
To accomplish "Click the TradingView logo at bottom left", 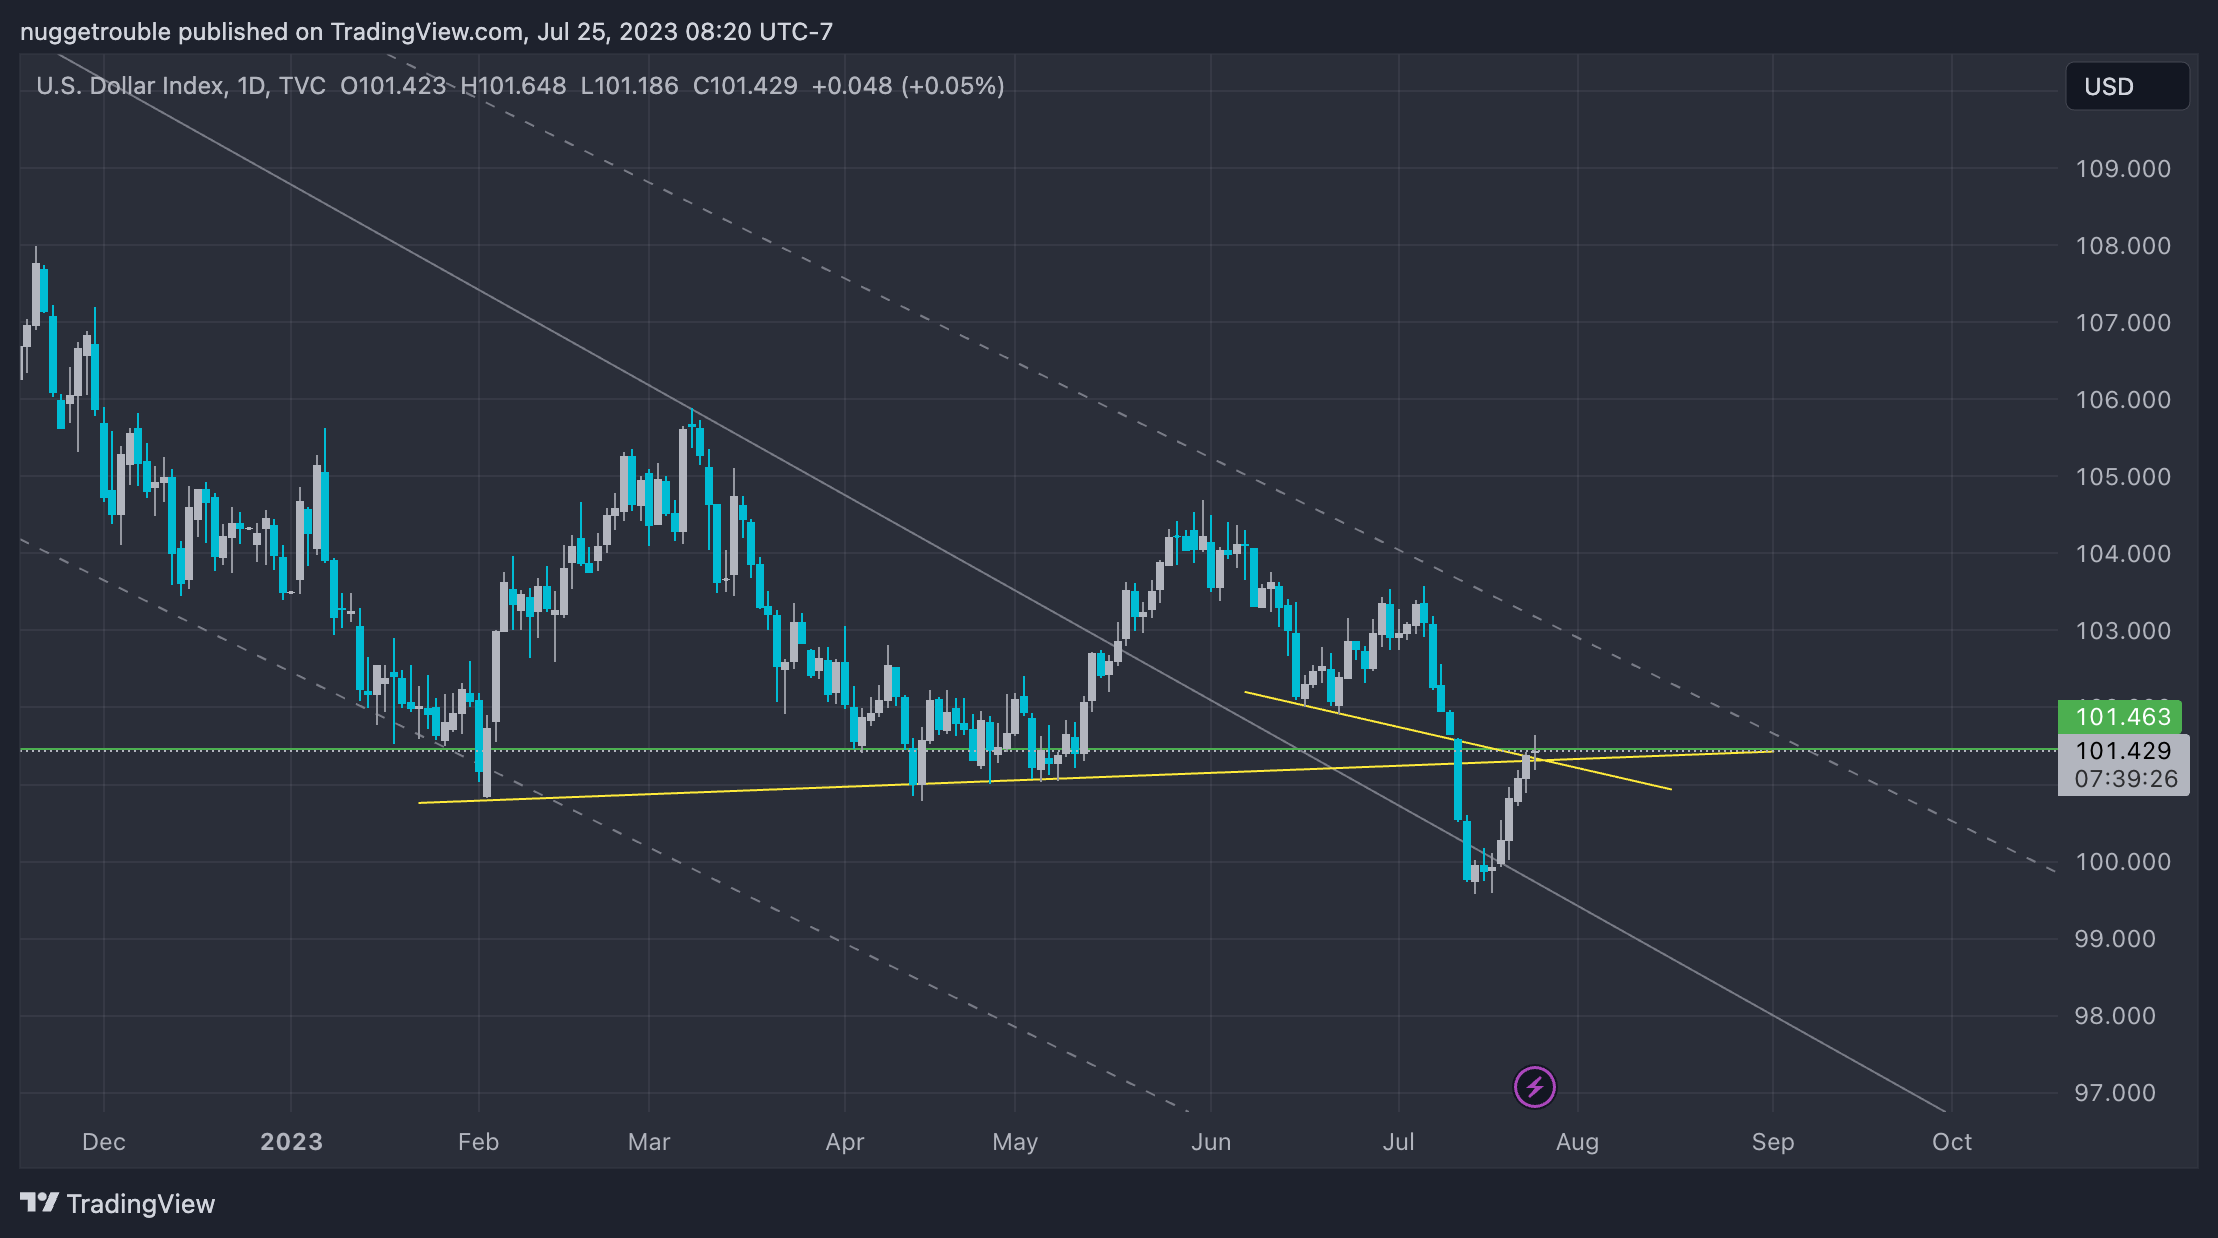I will click(x=118, y=1203).
